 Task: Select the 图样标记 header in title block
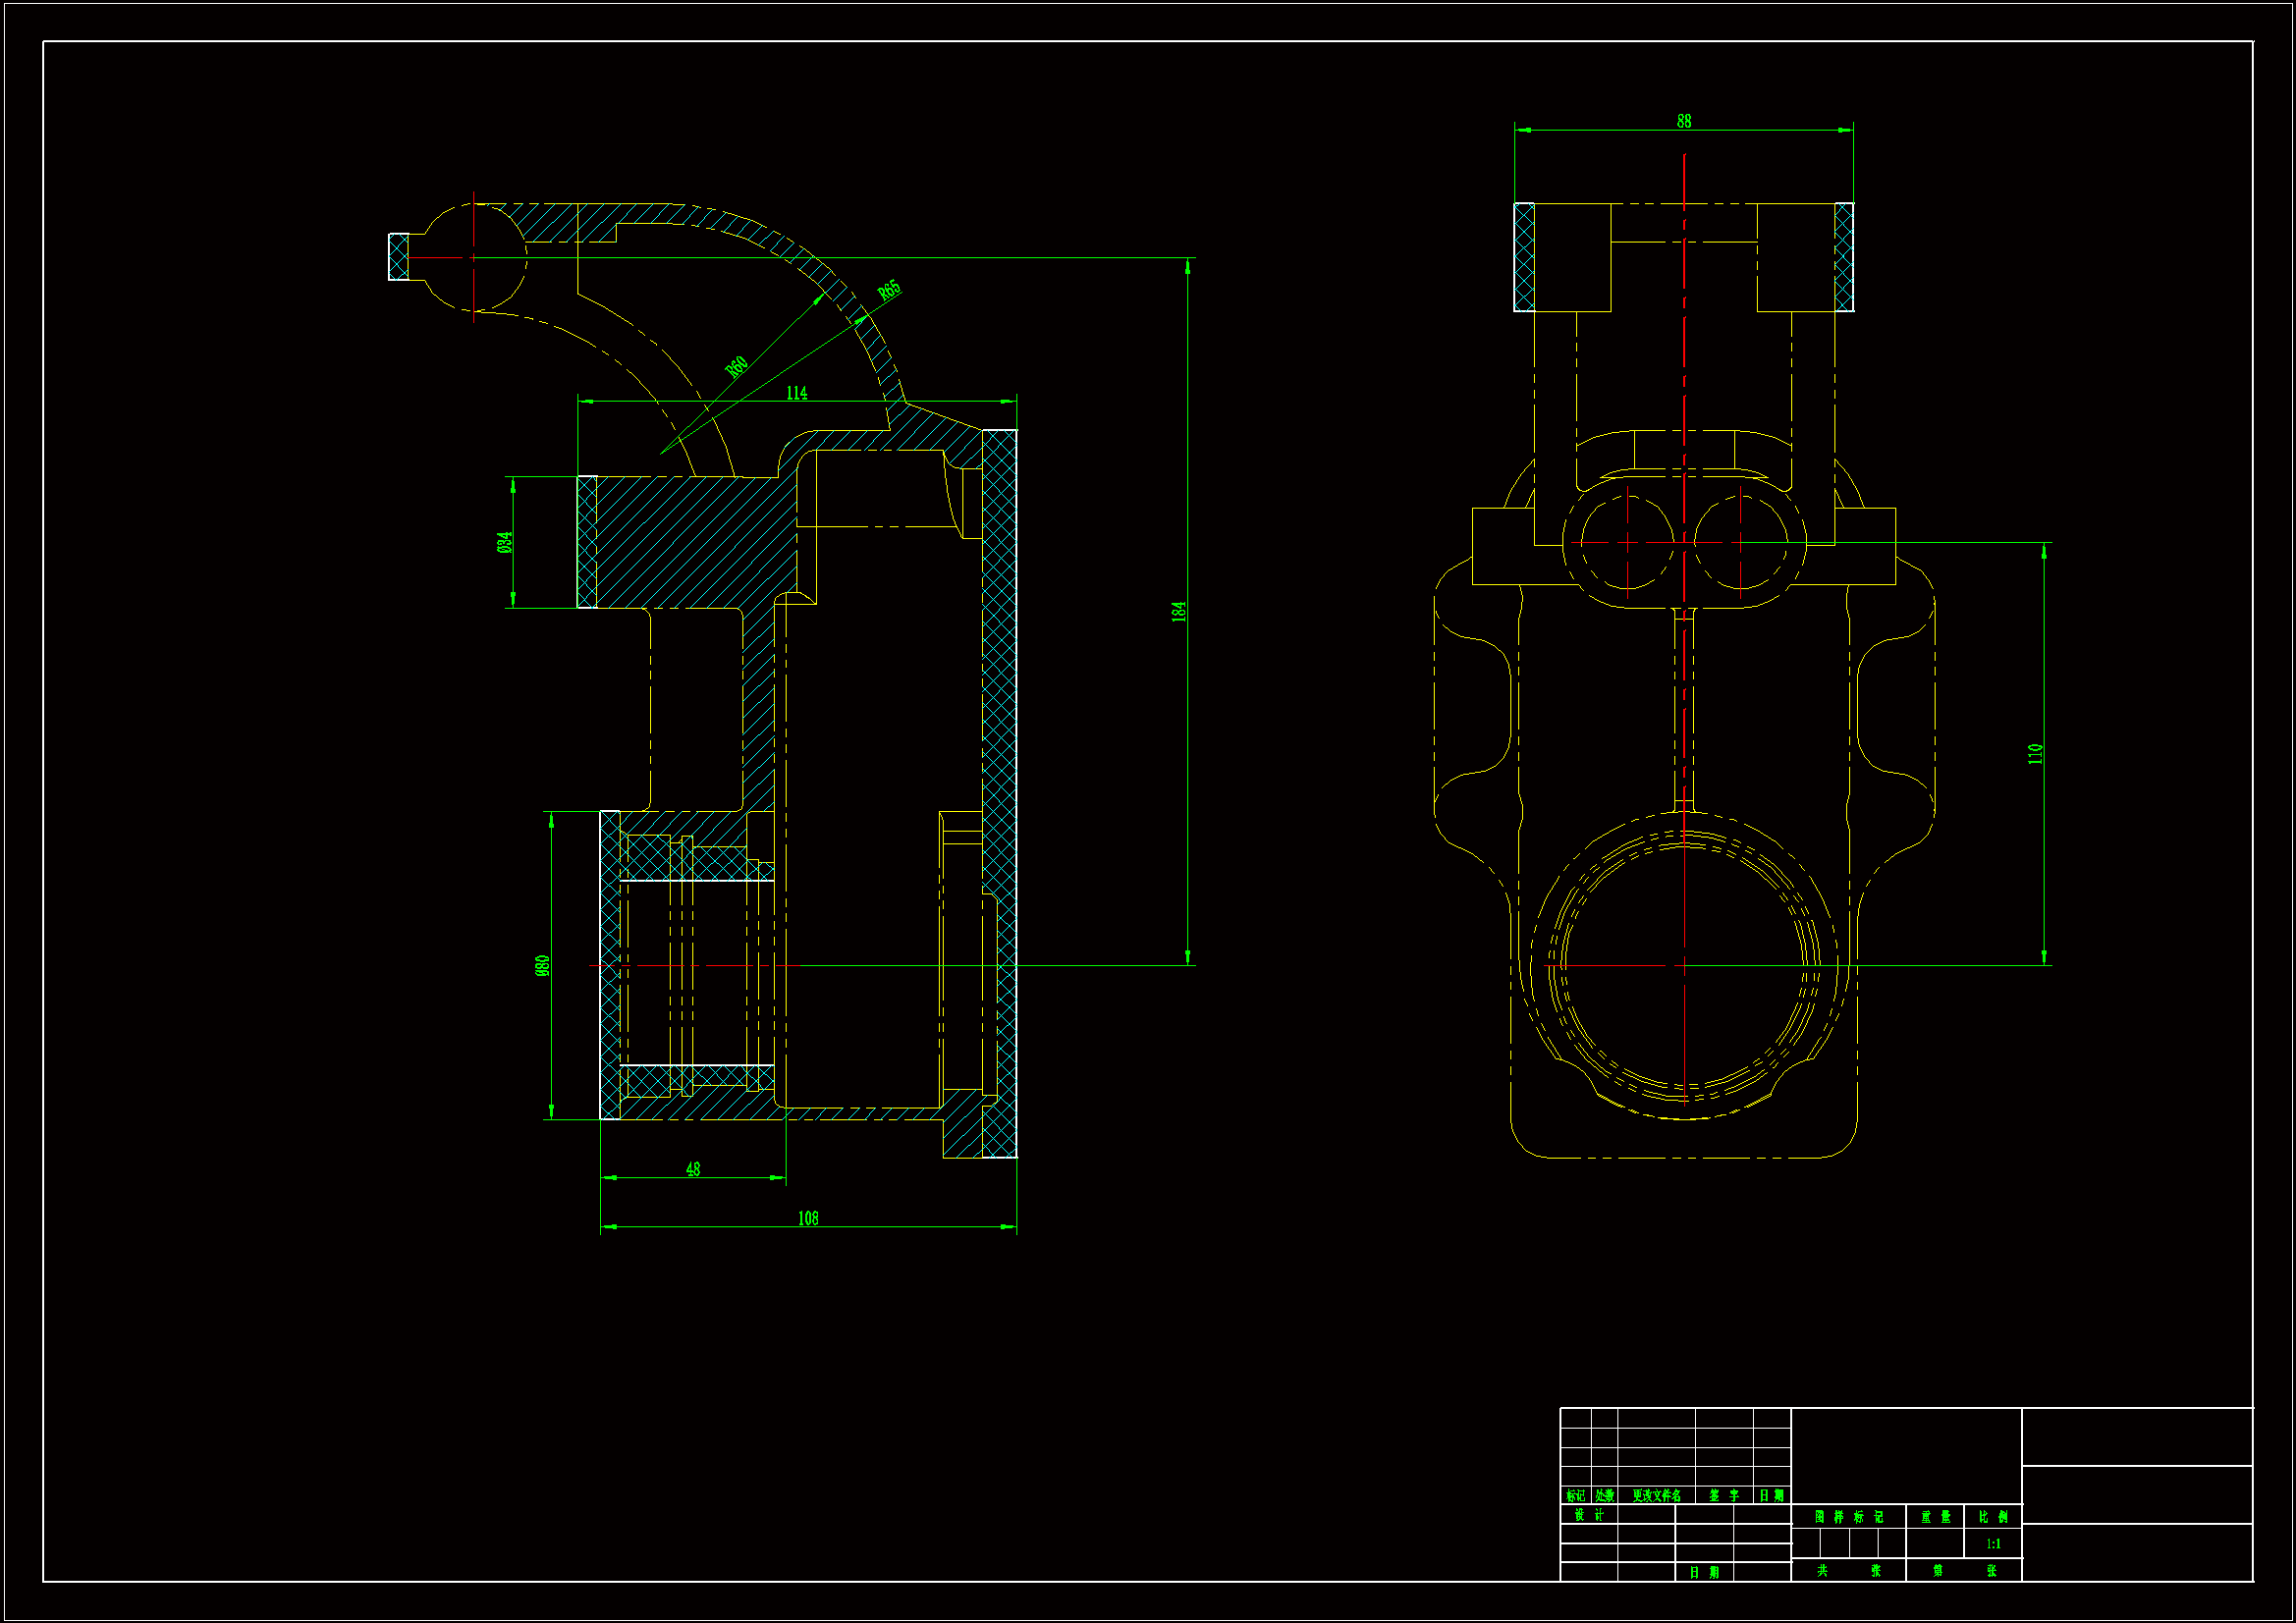(x=1848, y=1517)
